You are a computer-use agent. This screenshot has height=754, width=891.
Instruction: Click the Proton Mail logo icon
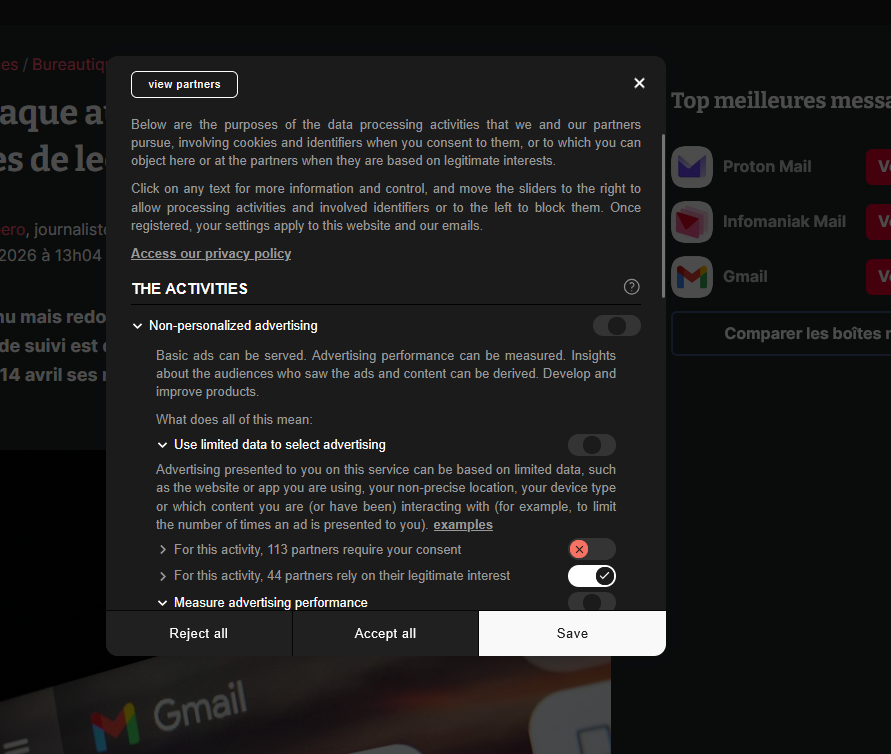[692, 167]
